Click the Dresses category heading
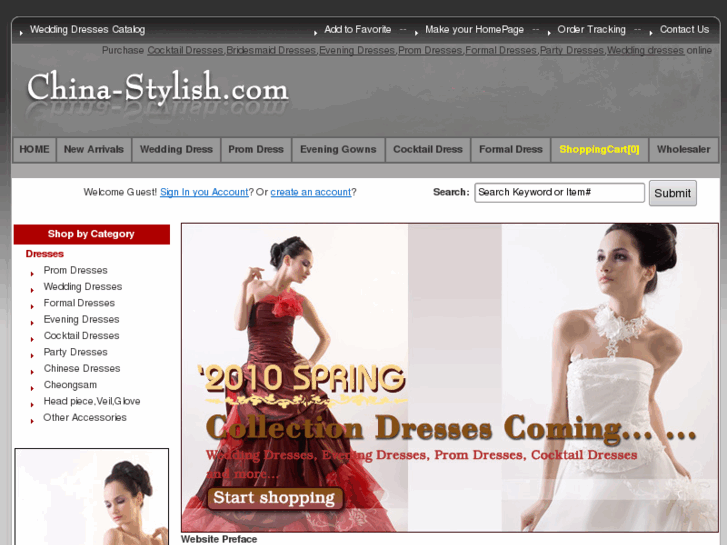 pos(45,254)
